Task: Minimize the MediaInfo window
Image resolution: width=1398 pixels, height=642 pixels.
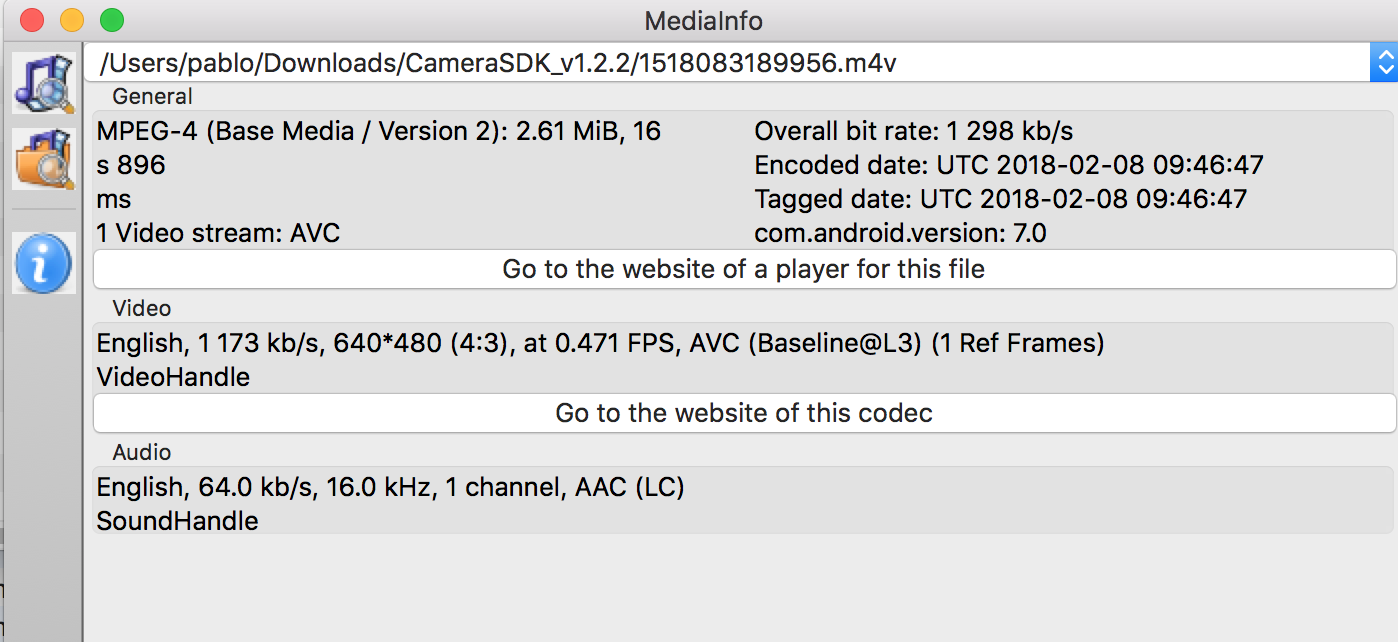Action: (72, 19)
